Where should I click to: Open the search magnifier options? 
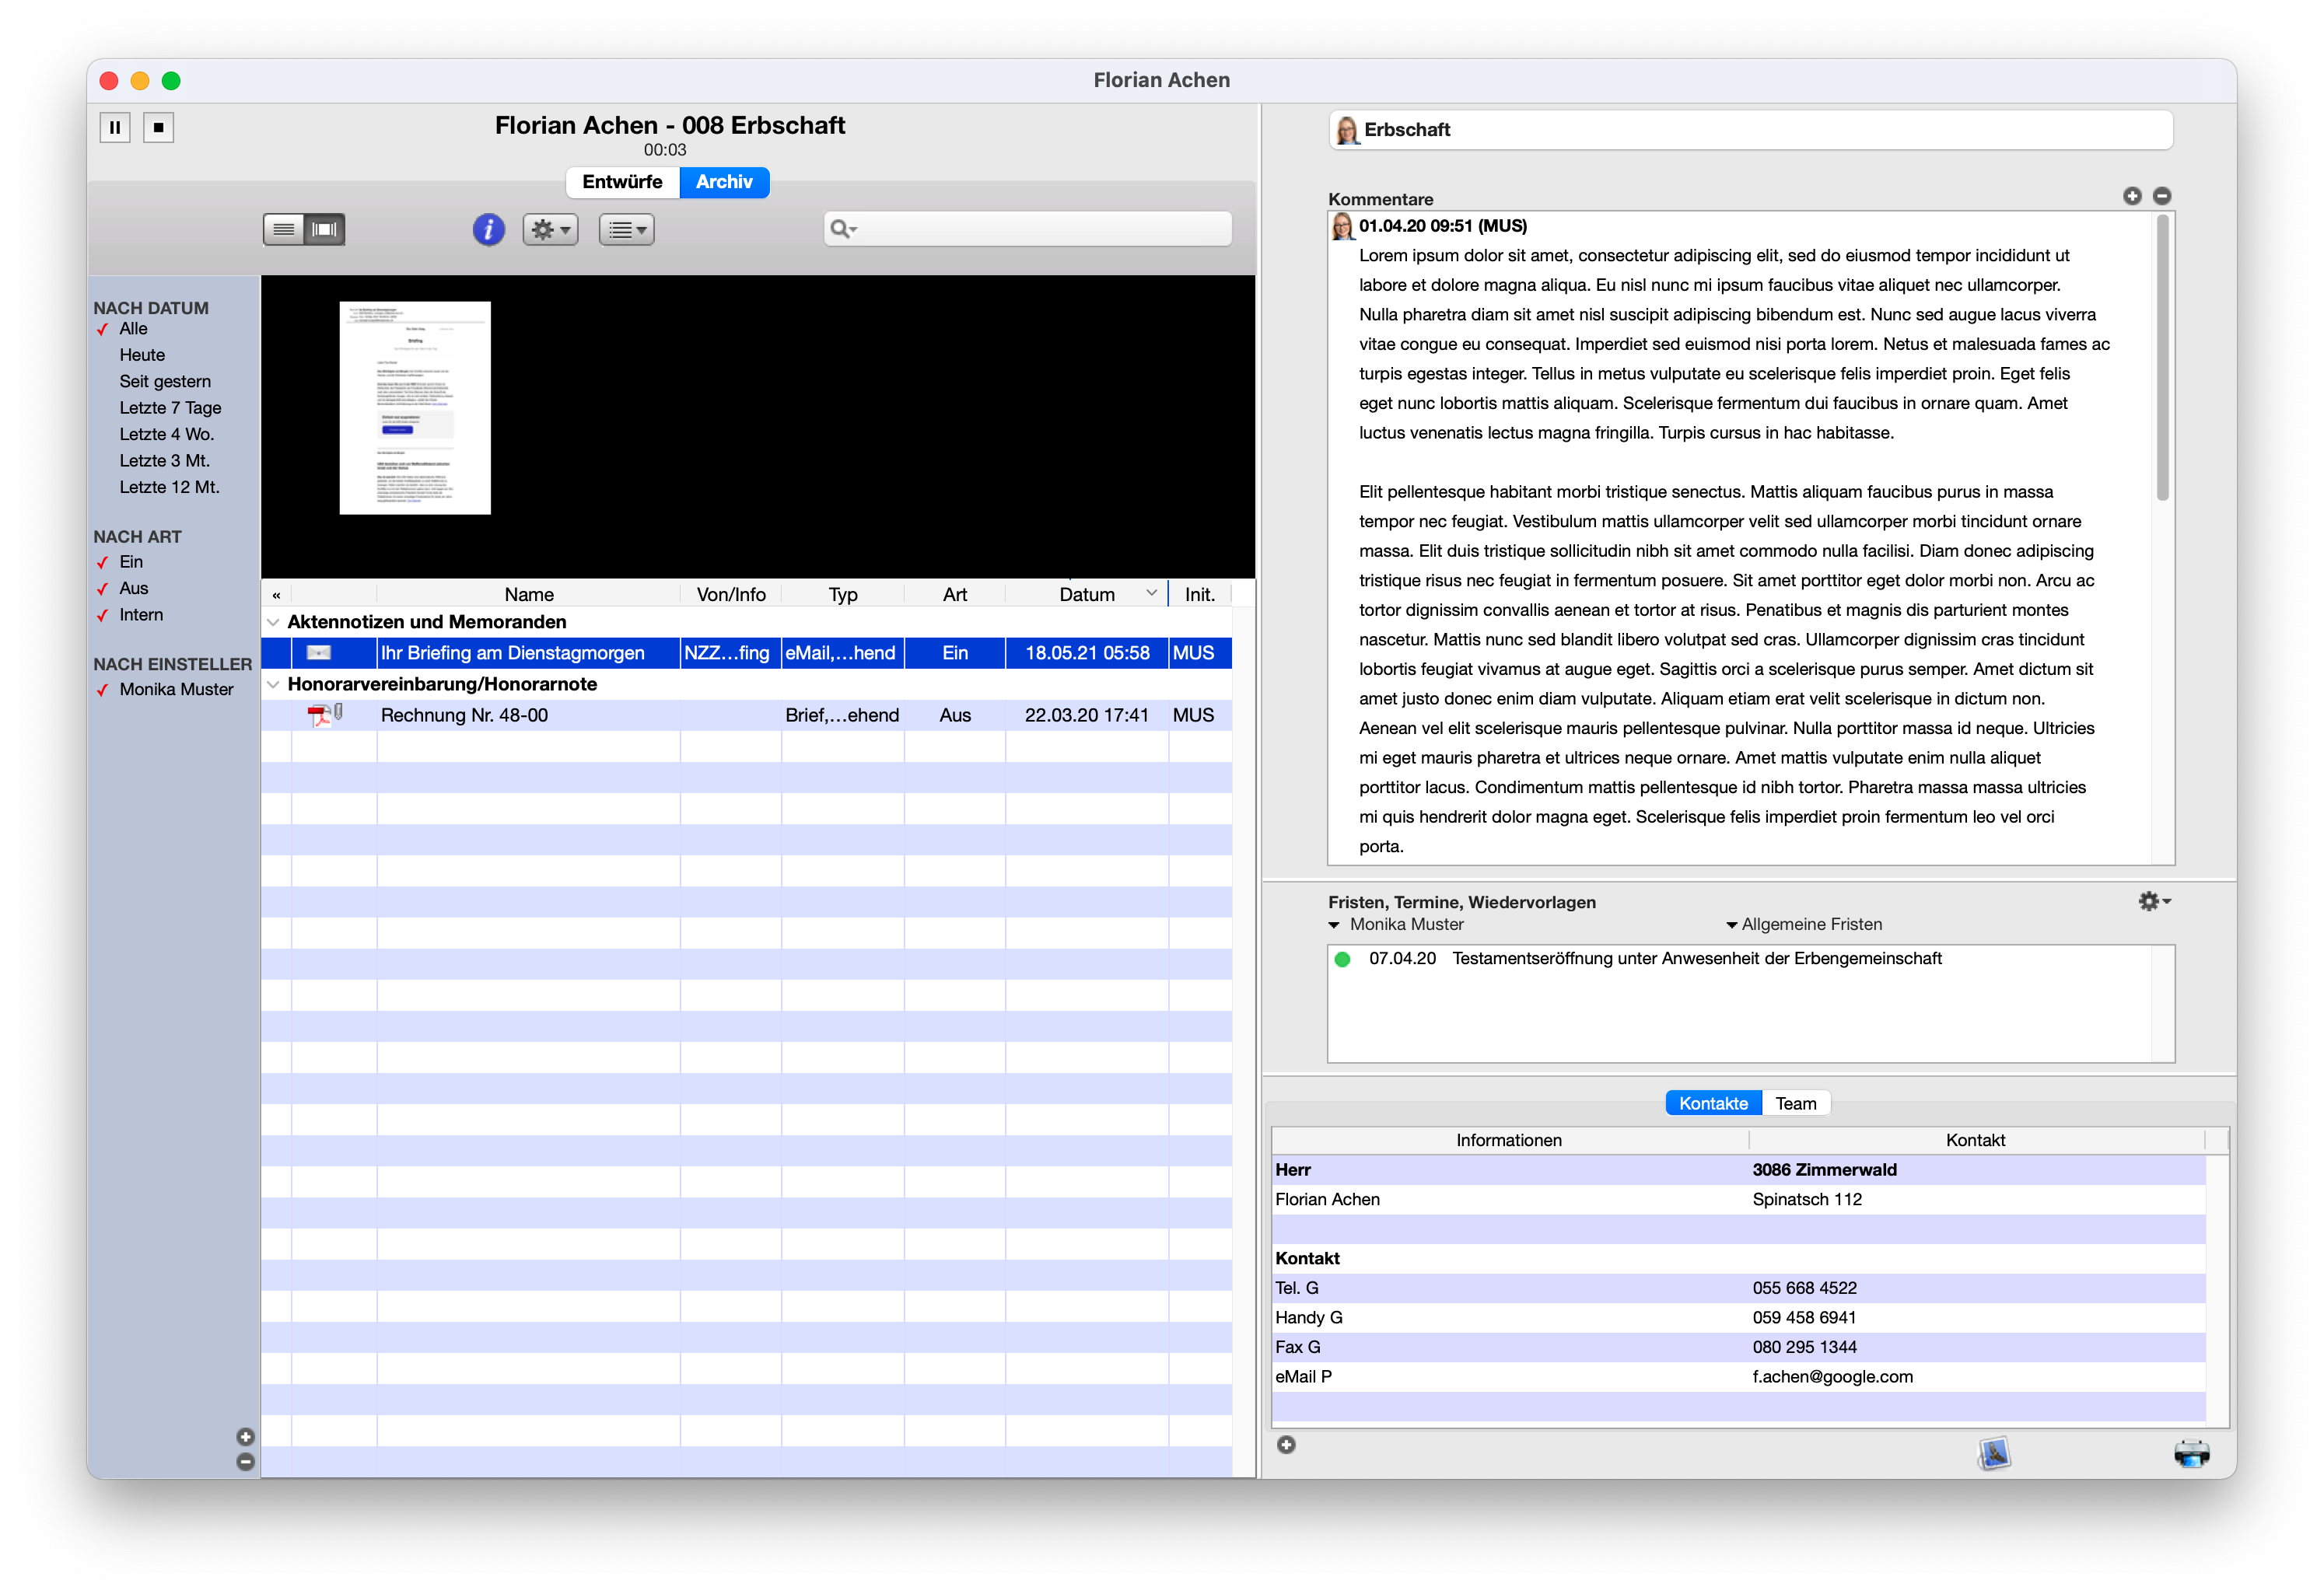pos(843,229)
